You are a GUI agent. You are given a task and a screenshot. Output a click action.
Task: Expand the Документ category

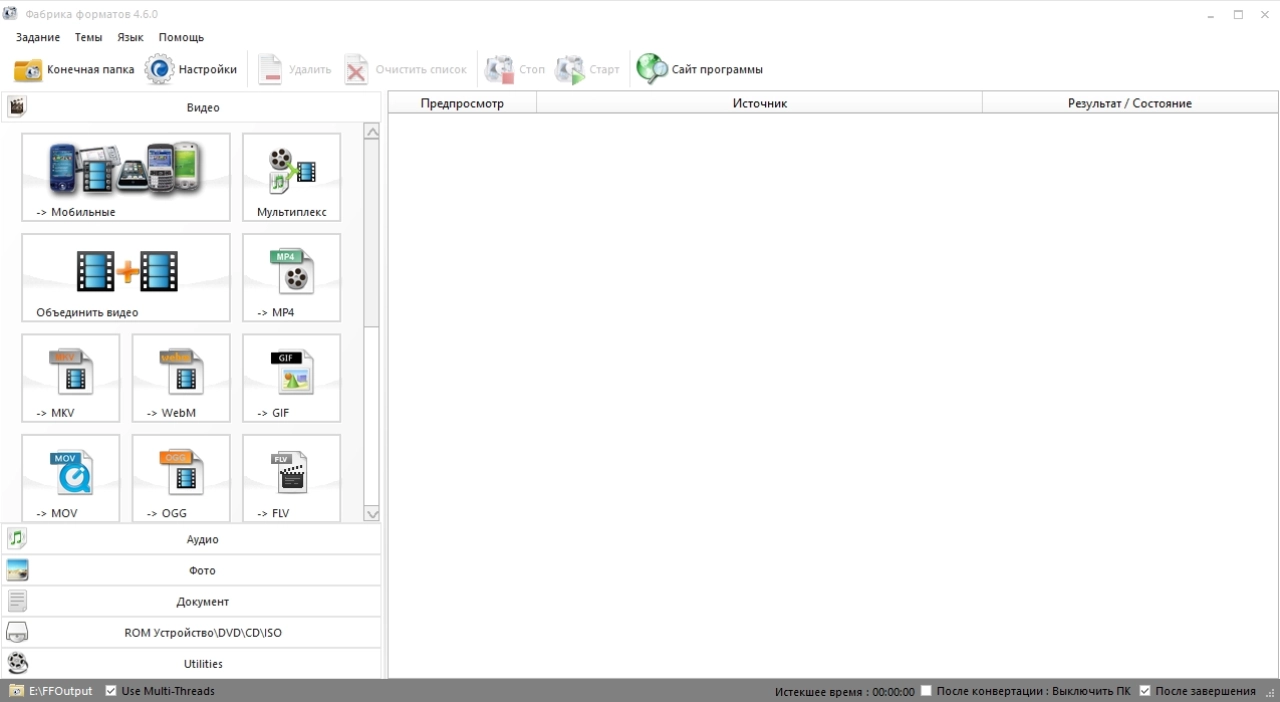coord(191,601)
